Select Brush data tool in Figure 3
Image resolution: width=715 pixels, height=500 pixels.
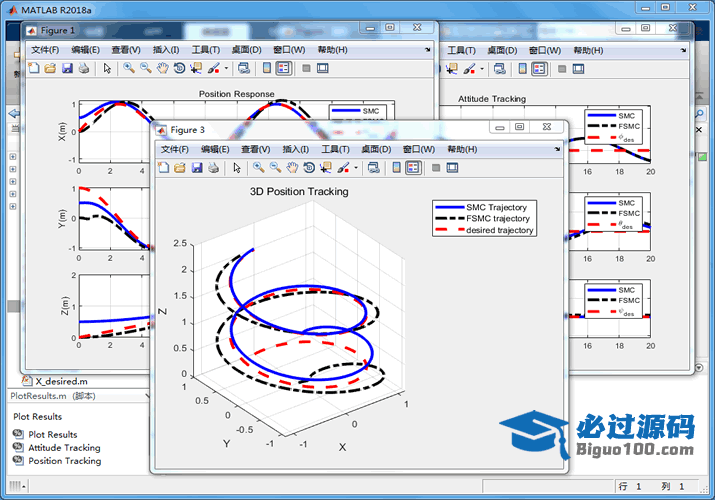[343, 168]
